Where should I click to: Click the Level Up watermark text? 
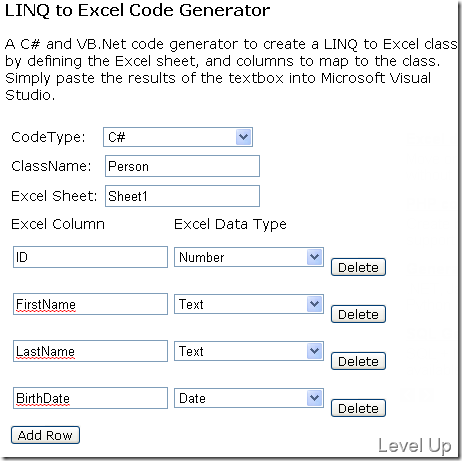(415, 446)
